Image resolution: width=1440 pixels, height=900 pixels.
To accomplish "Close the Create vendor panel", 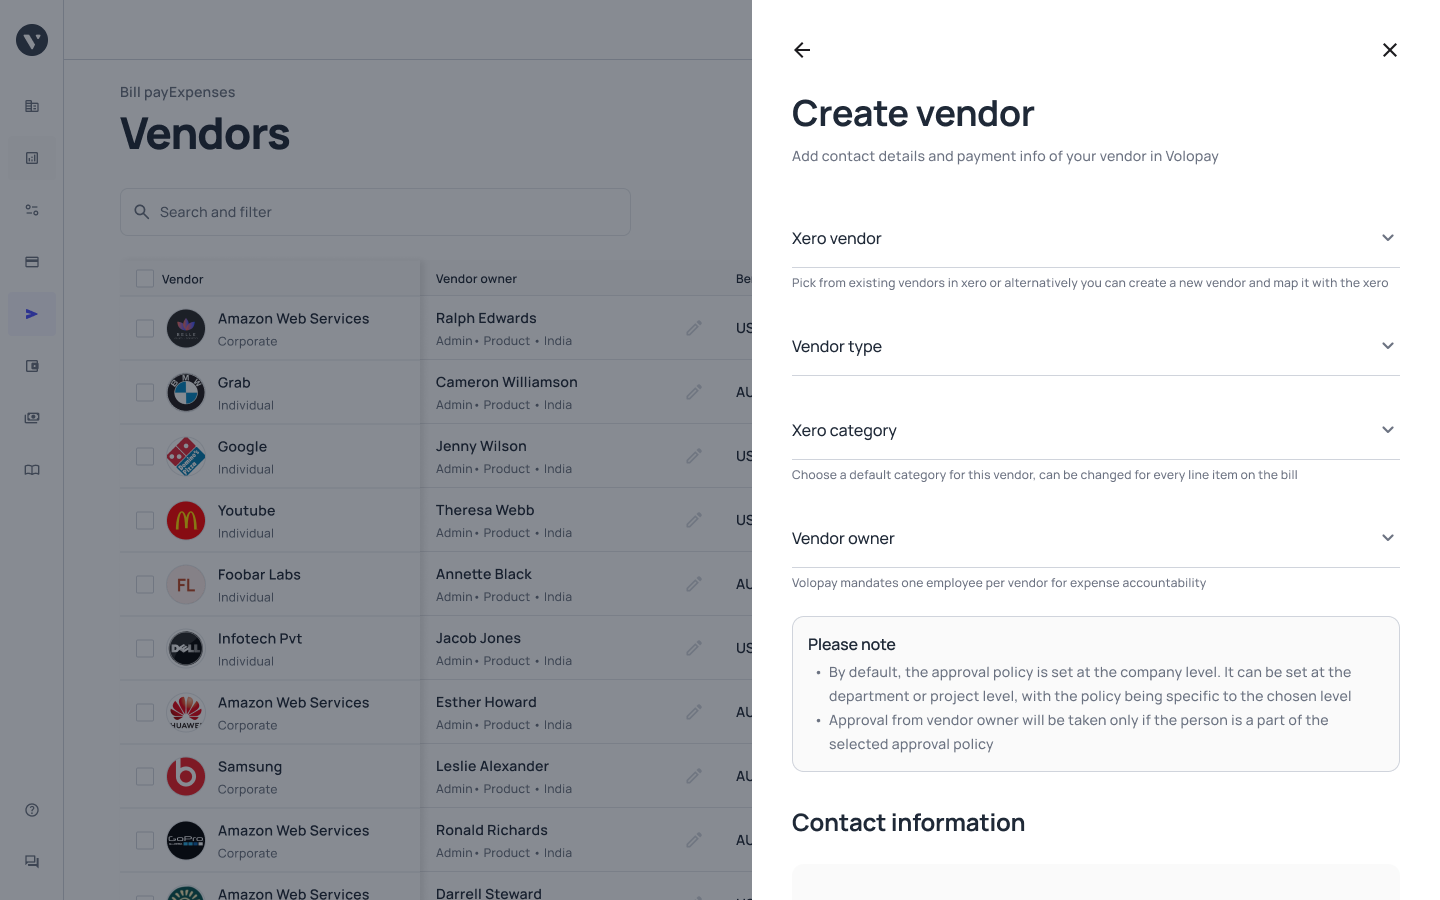I will pos(1389,50).
